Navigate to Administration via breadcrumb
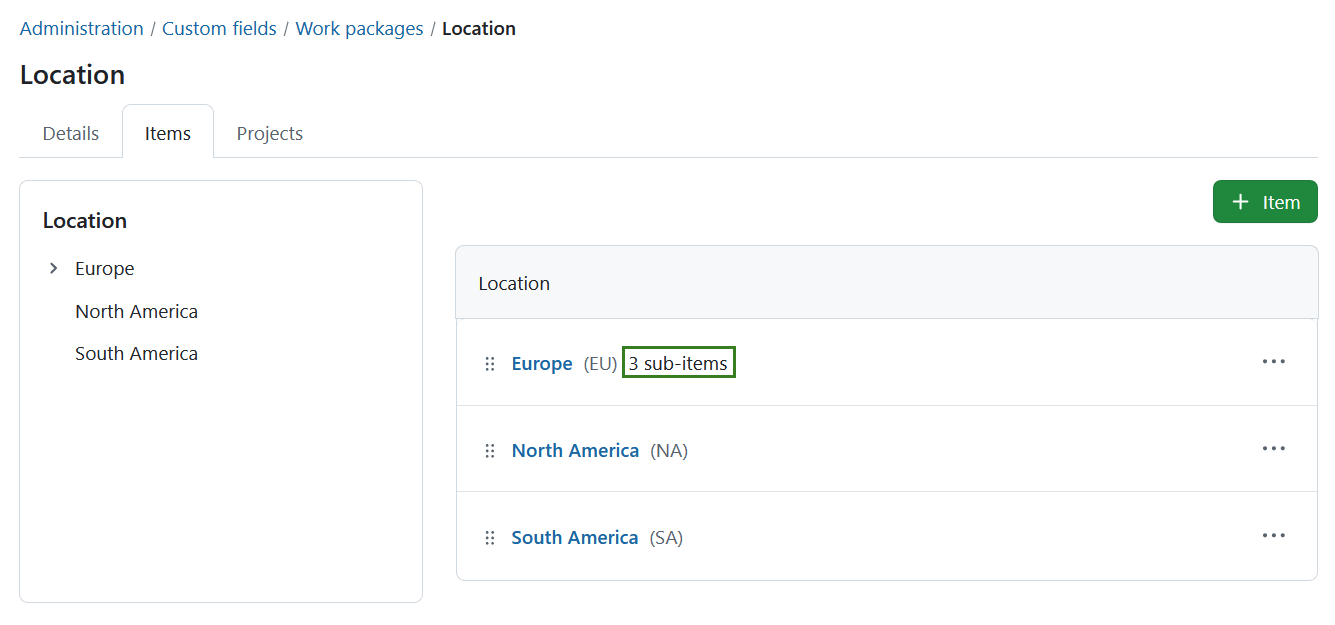The image size is (1335, 625). click(81, 28)
